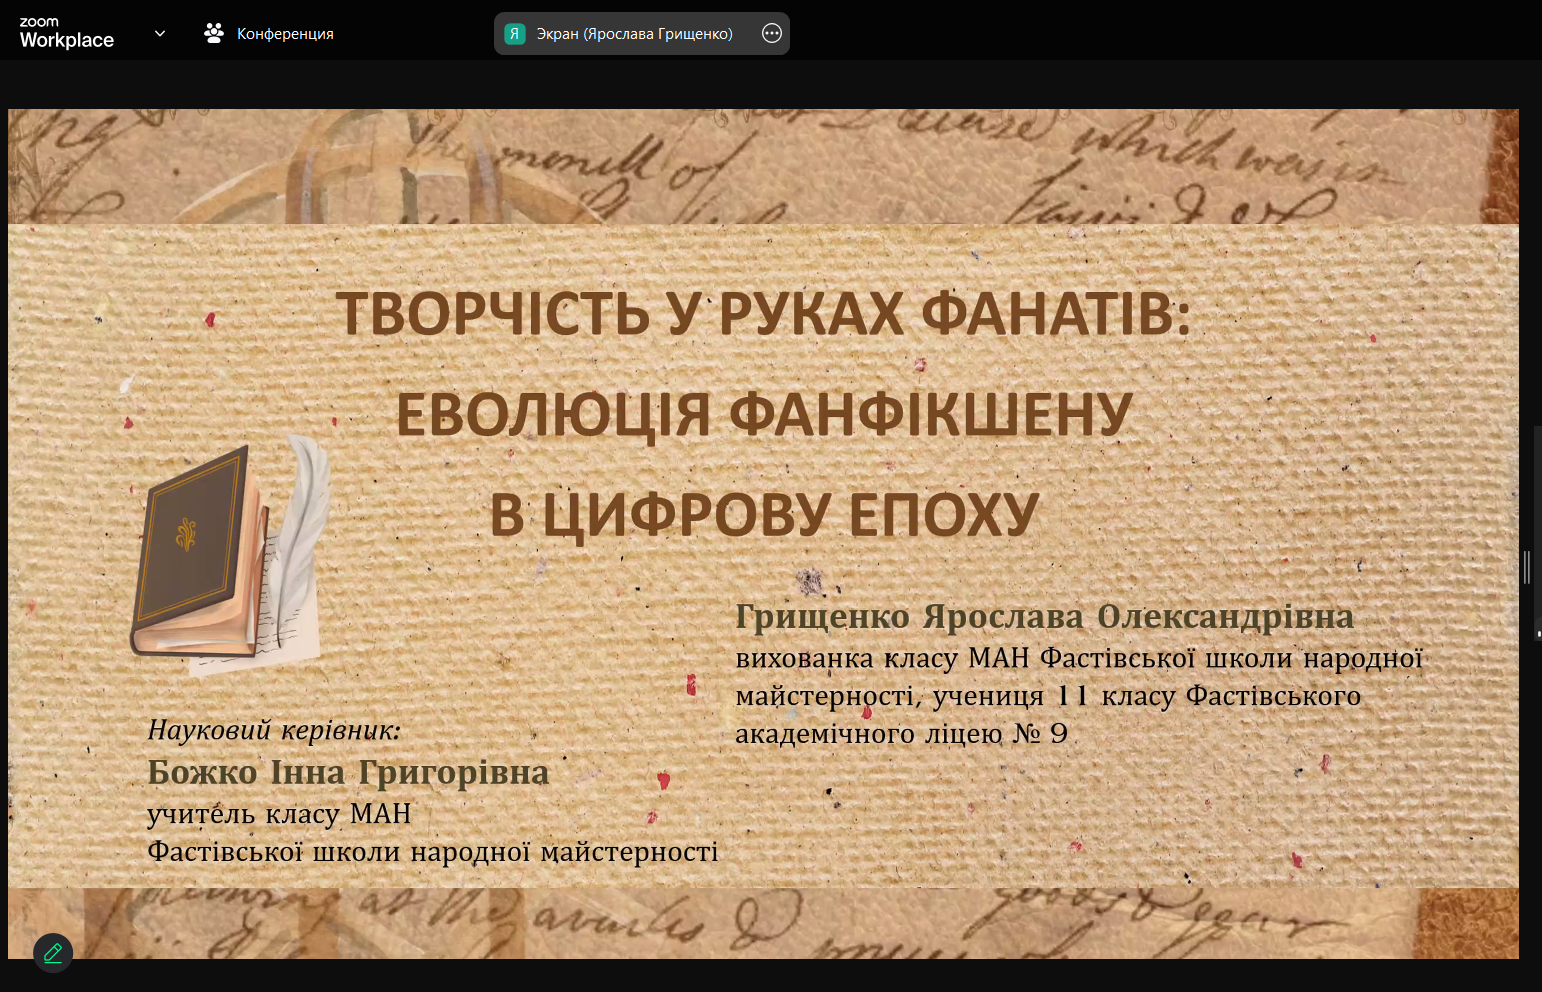
Task: Click the вихованка класу МАН text line
Action: pos(1078,658)
